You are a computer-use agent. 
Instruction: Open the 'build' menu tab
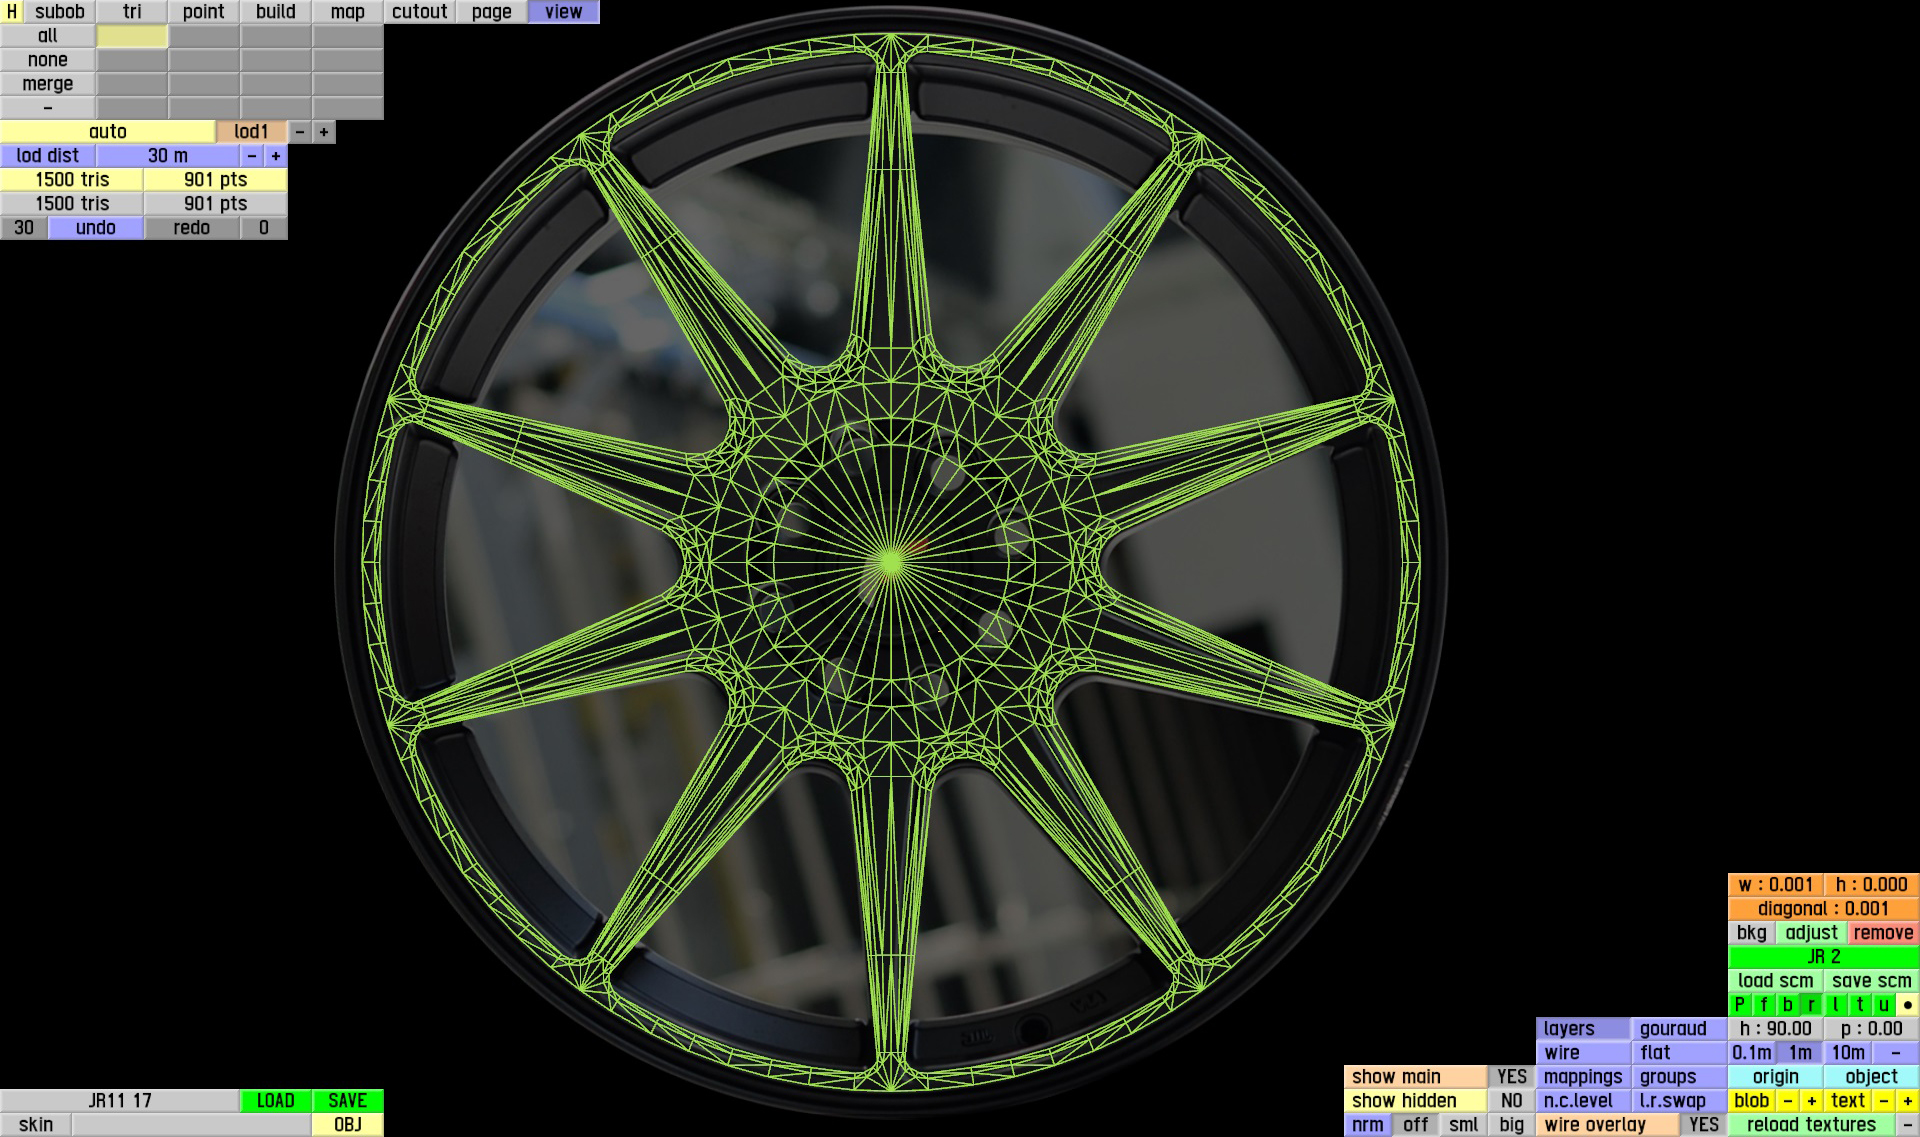(x=275, y=12)
